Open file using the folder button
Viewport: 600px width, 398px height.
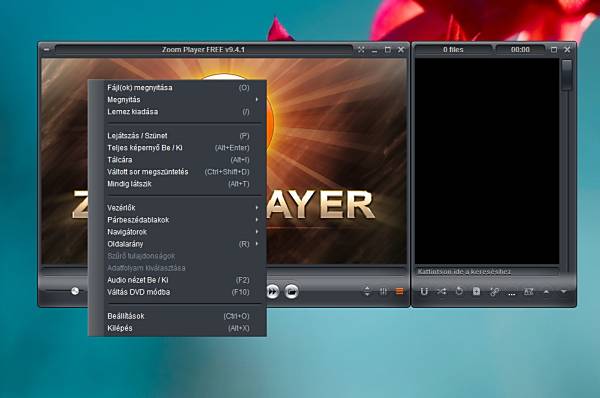291,292
